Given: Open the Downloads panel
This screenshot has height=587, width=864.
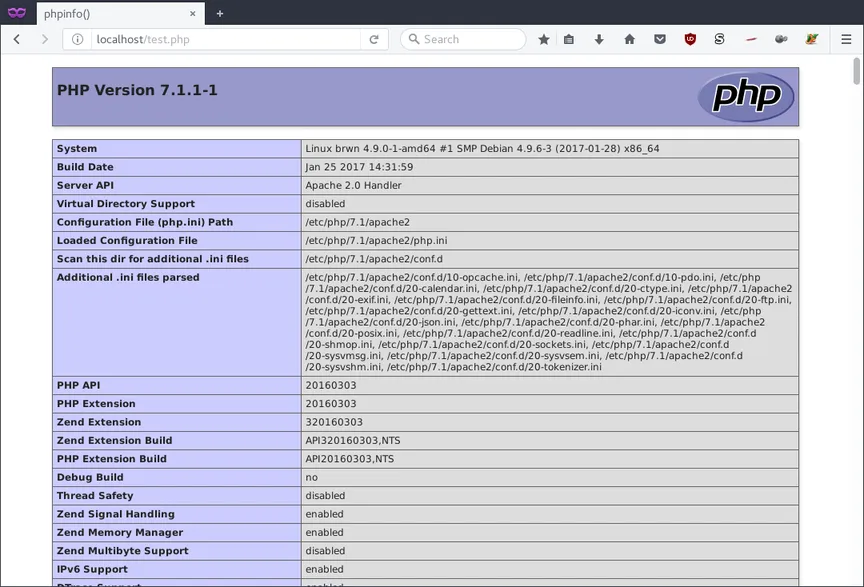Looking at the screenshot, I should 599,39.
